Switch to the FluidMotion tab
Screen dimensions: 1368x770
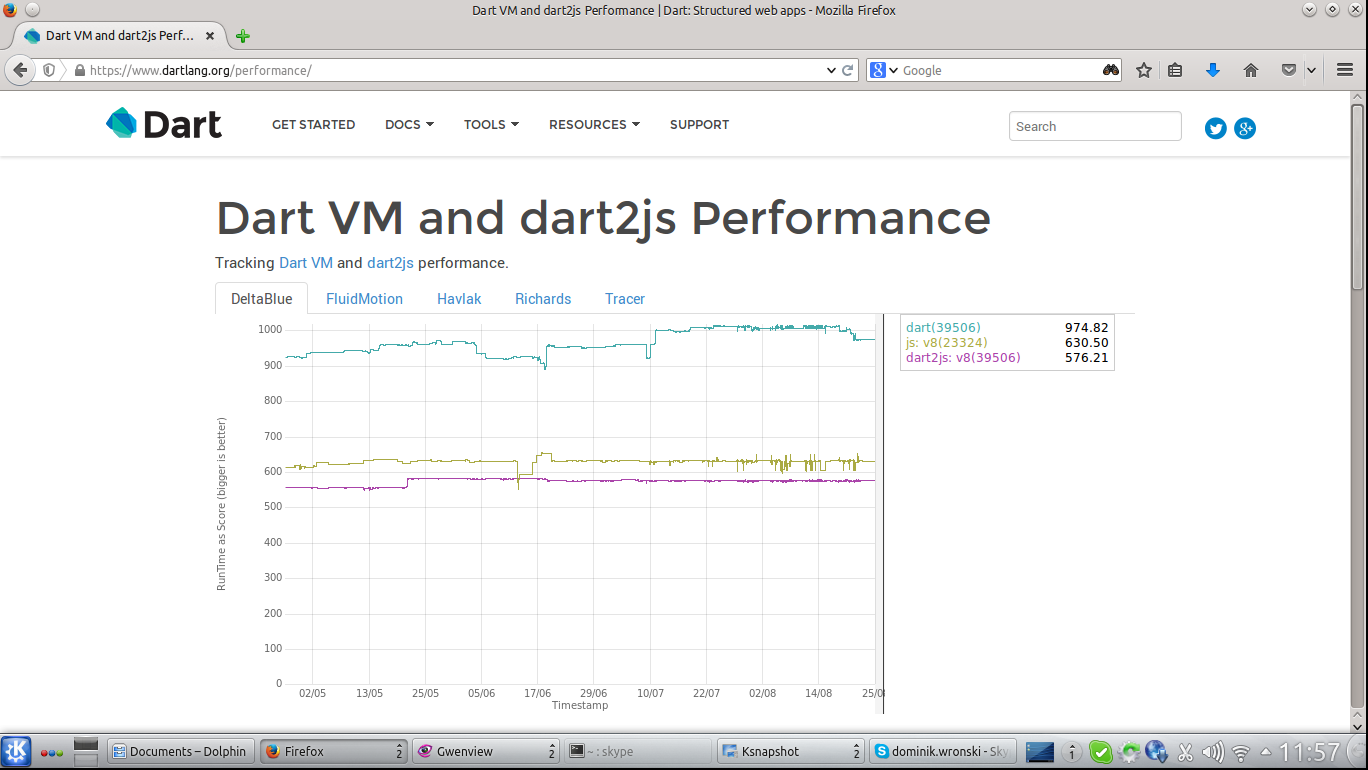(364, 299)
